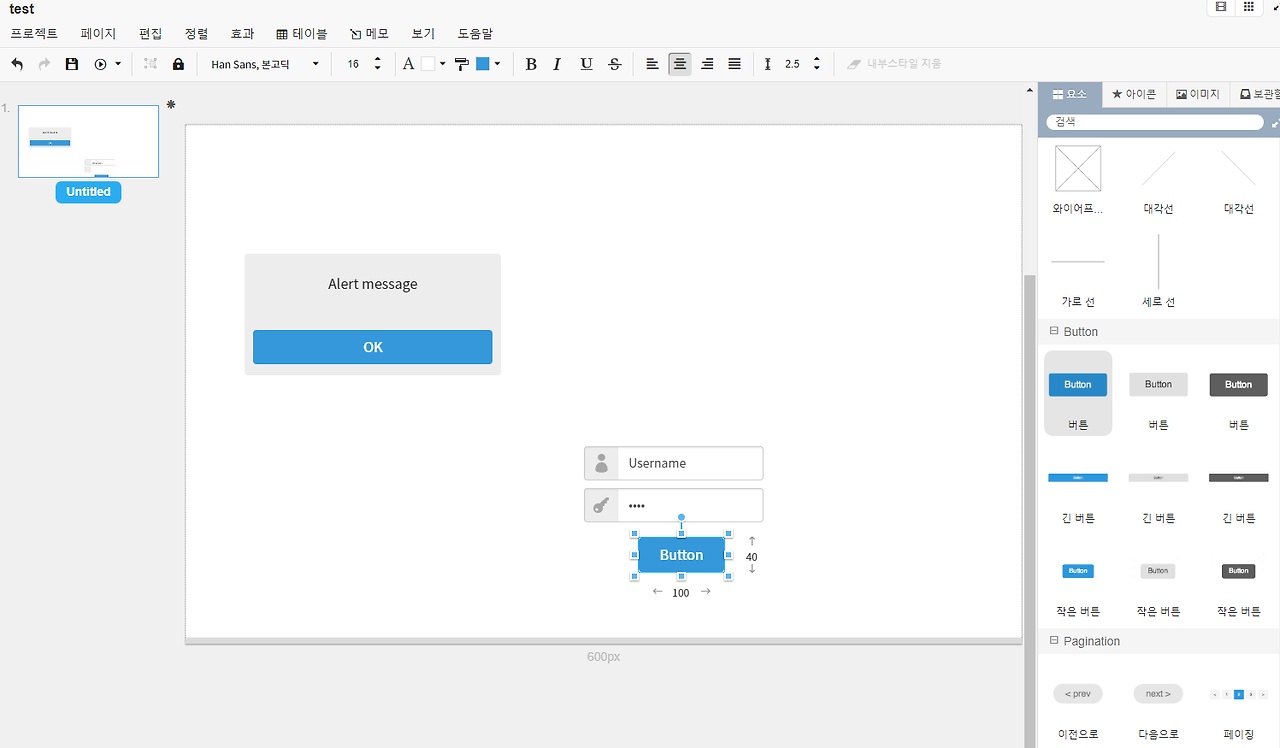Toggle the padlock lock icon
The width and height of the screenshot is (1280, 748).
(178, 64)
